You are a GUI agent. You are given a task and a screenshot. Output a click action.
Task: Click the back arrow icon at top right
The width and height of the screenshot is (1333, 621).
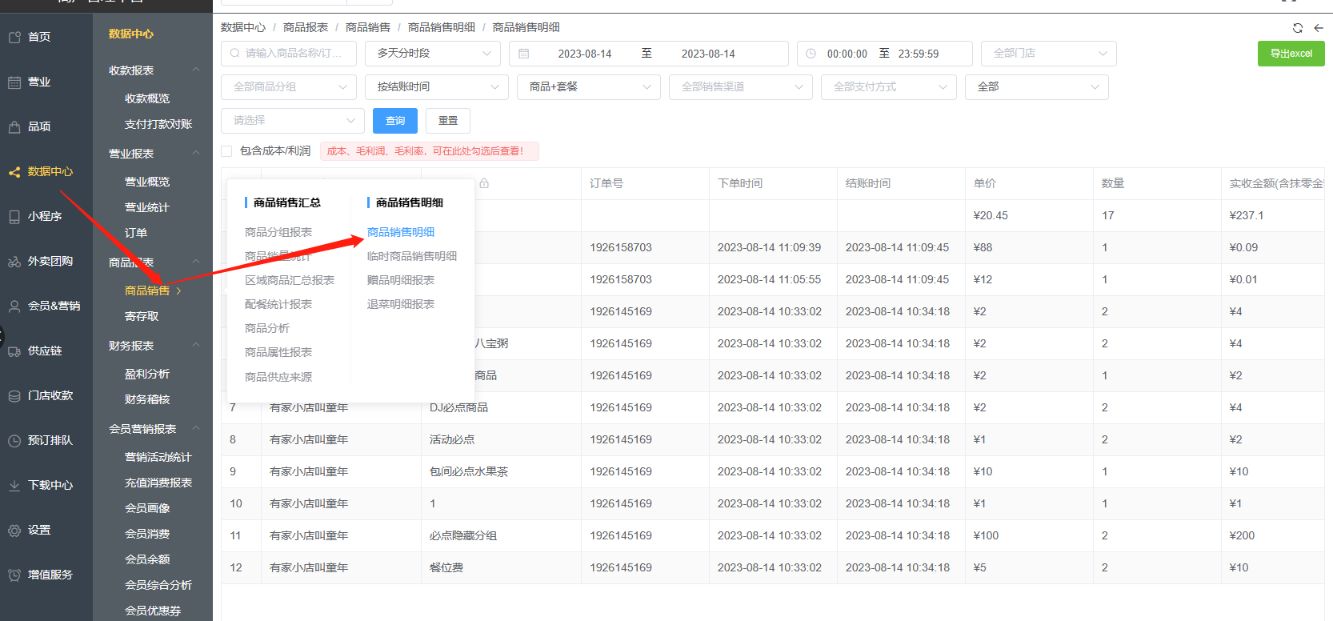(x=1318, y=28)
